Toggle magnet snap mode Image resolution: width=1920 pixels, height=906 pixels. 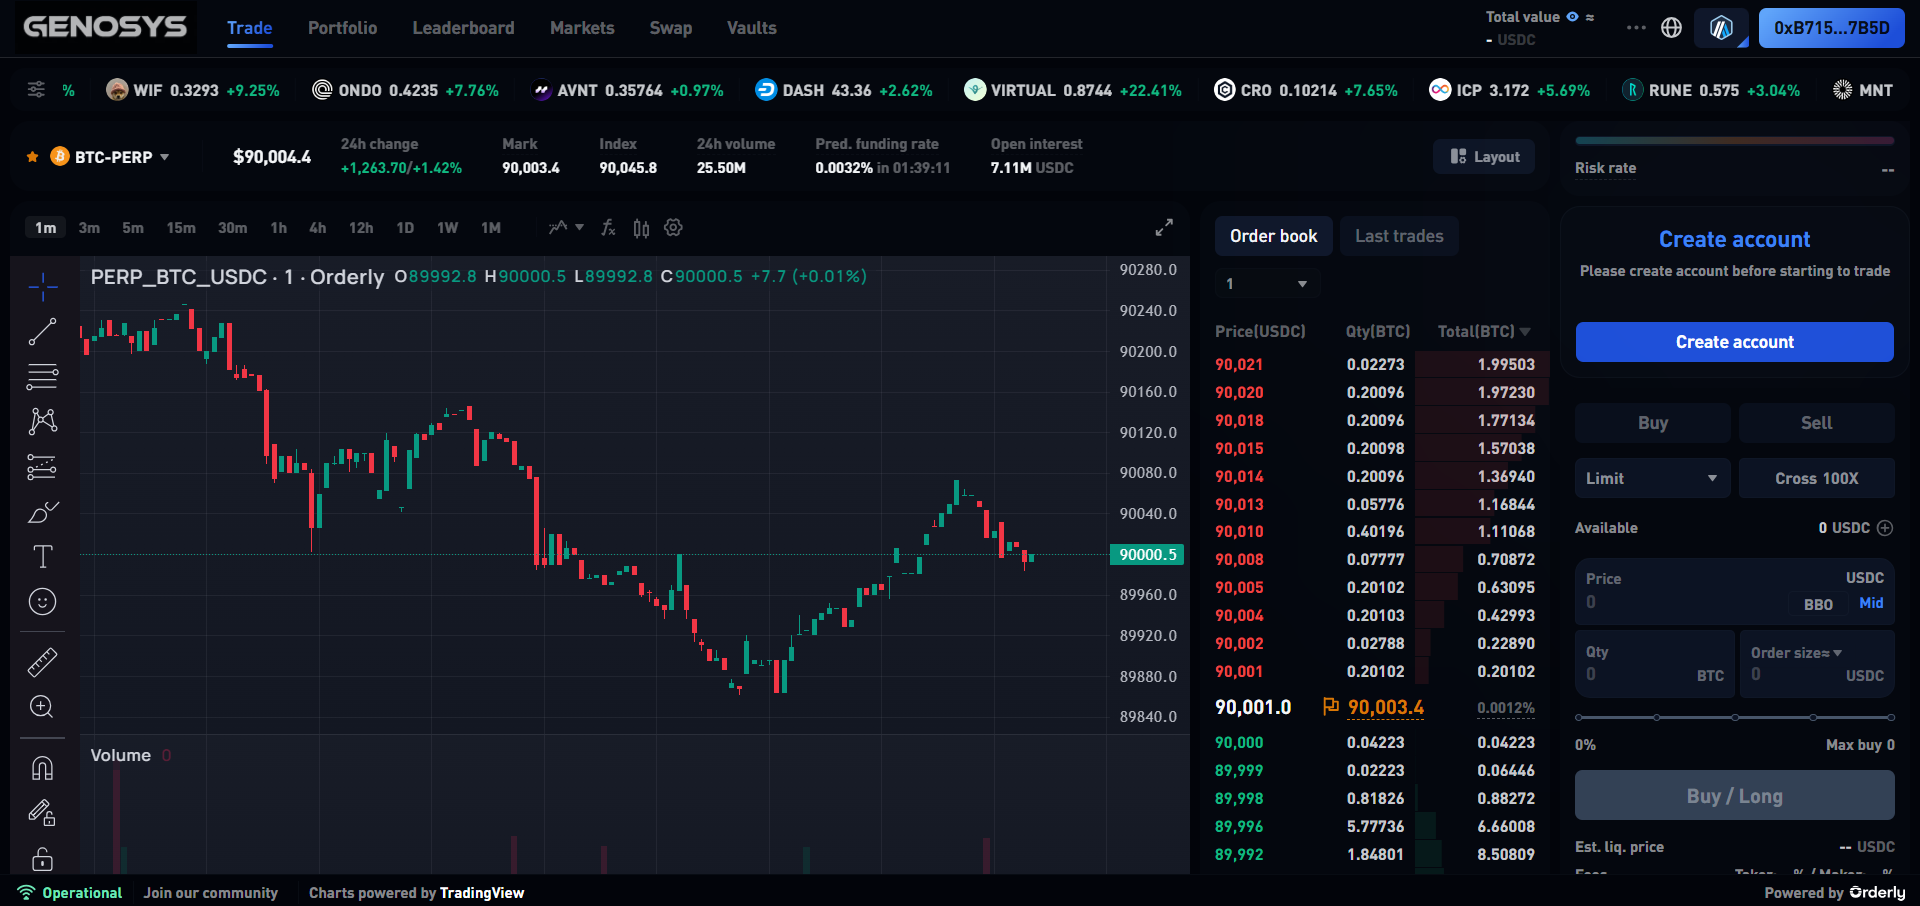click(x=42, y=767)
